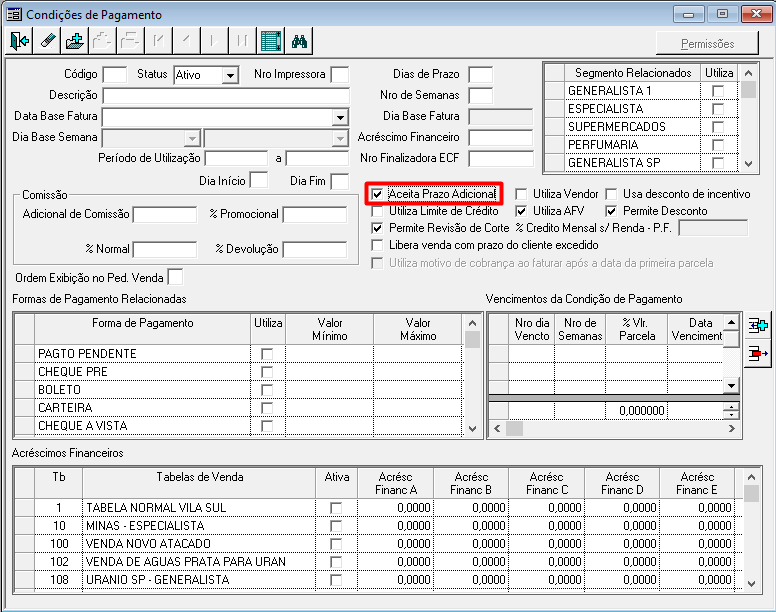The height and width of the screenshot is (612, 776).
Task: Click the % Promocional field
Action: (315, 215)
